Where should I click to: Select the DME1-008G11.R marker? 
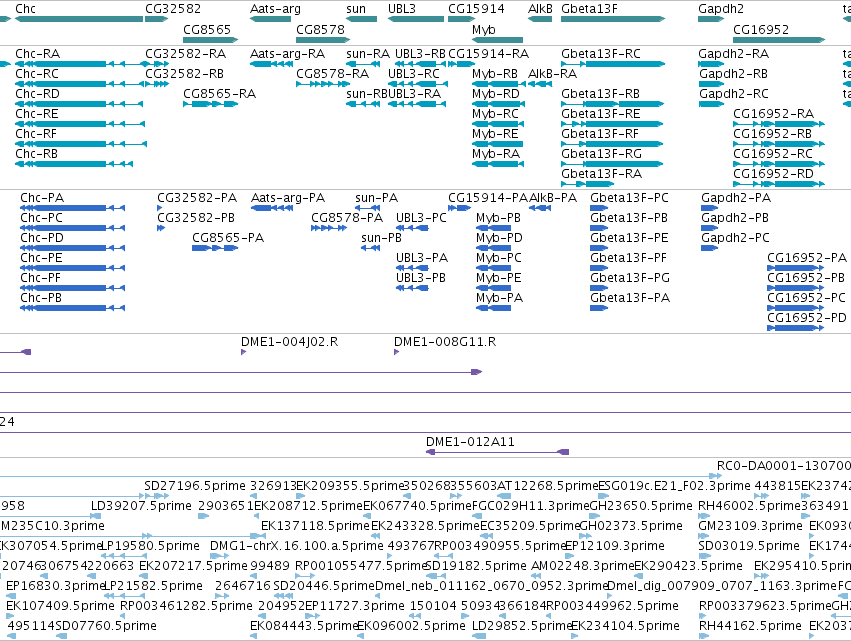(396, 352)
